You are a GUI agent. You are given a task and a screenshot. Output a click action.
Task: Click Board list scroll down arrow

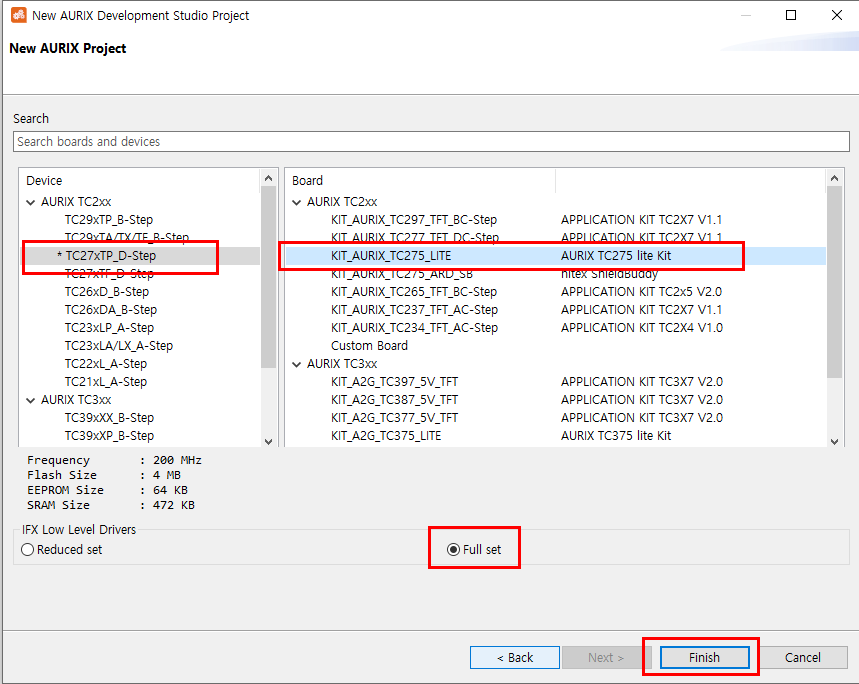[834, 441]
